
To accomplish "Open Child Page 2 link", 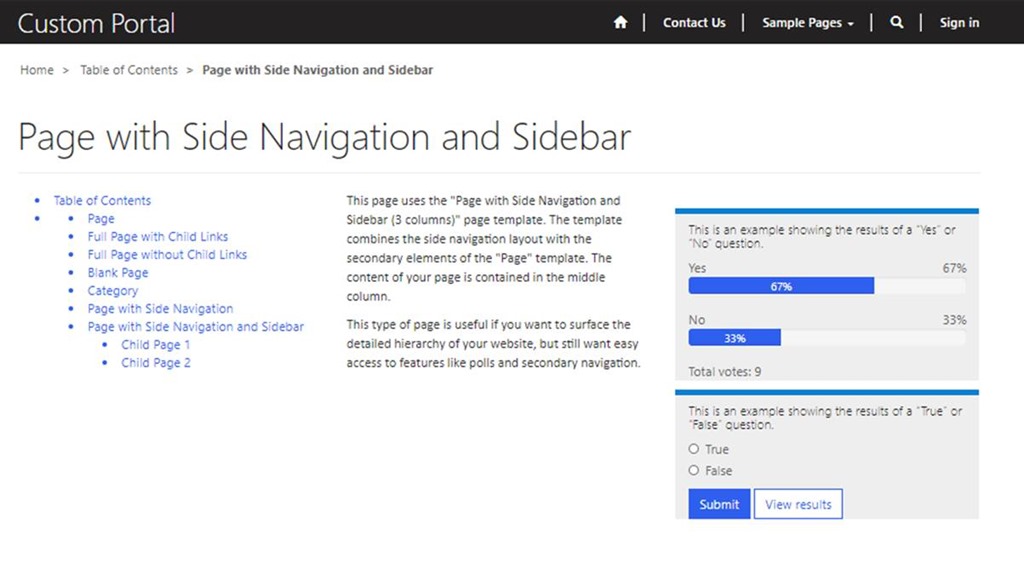I will click(x=155, y=363).
